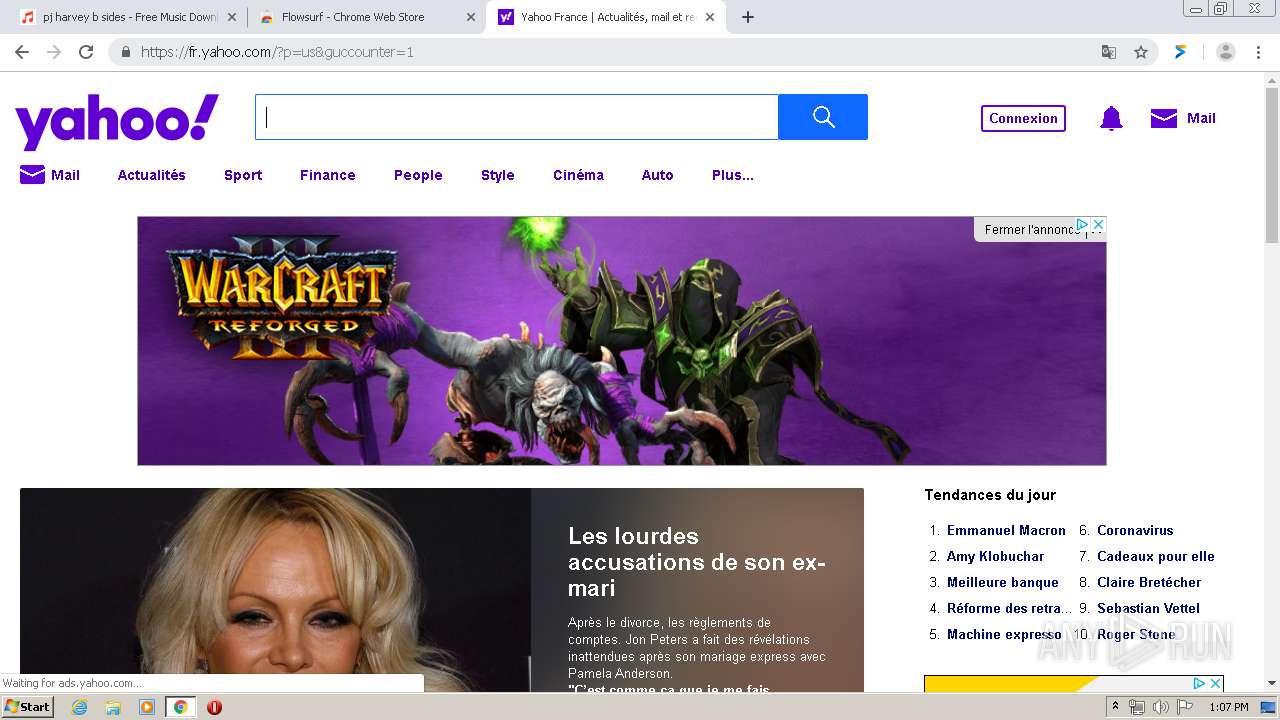The width and height of the screenshot is (1280, 720).
Task: Click AdChoices icon on yellow ad
Action: pyautogui.click(x=1199, y=684)
